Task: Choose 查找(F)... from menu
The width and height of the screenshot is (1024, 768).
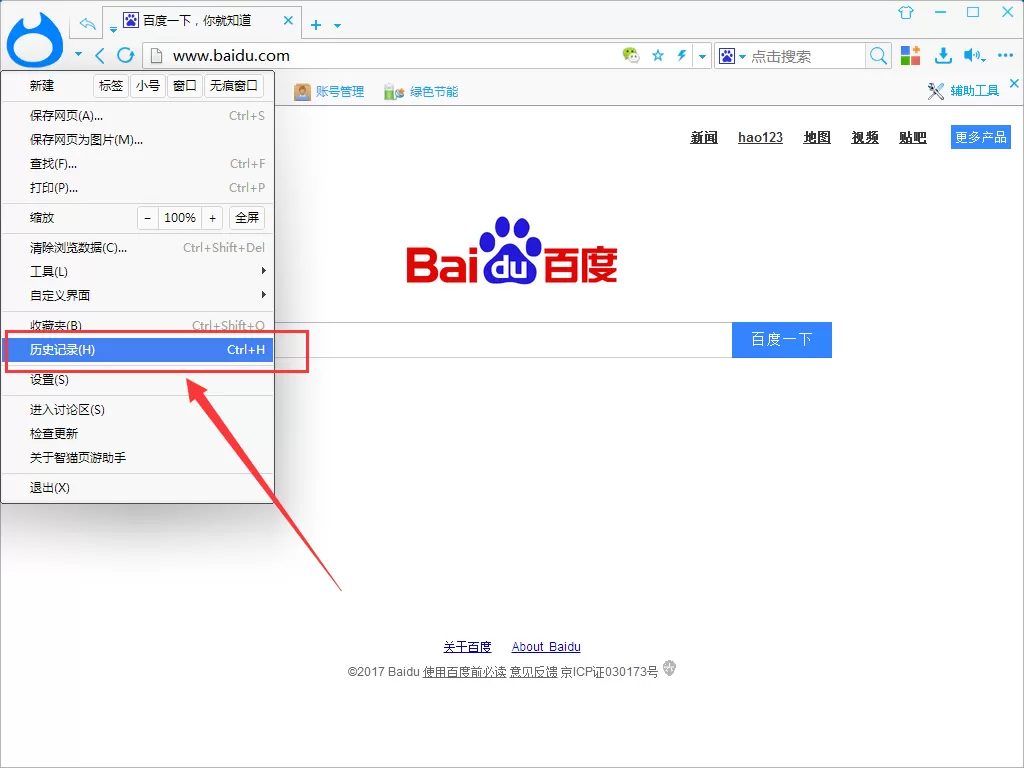Action: point(137,164)
